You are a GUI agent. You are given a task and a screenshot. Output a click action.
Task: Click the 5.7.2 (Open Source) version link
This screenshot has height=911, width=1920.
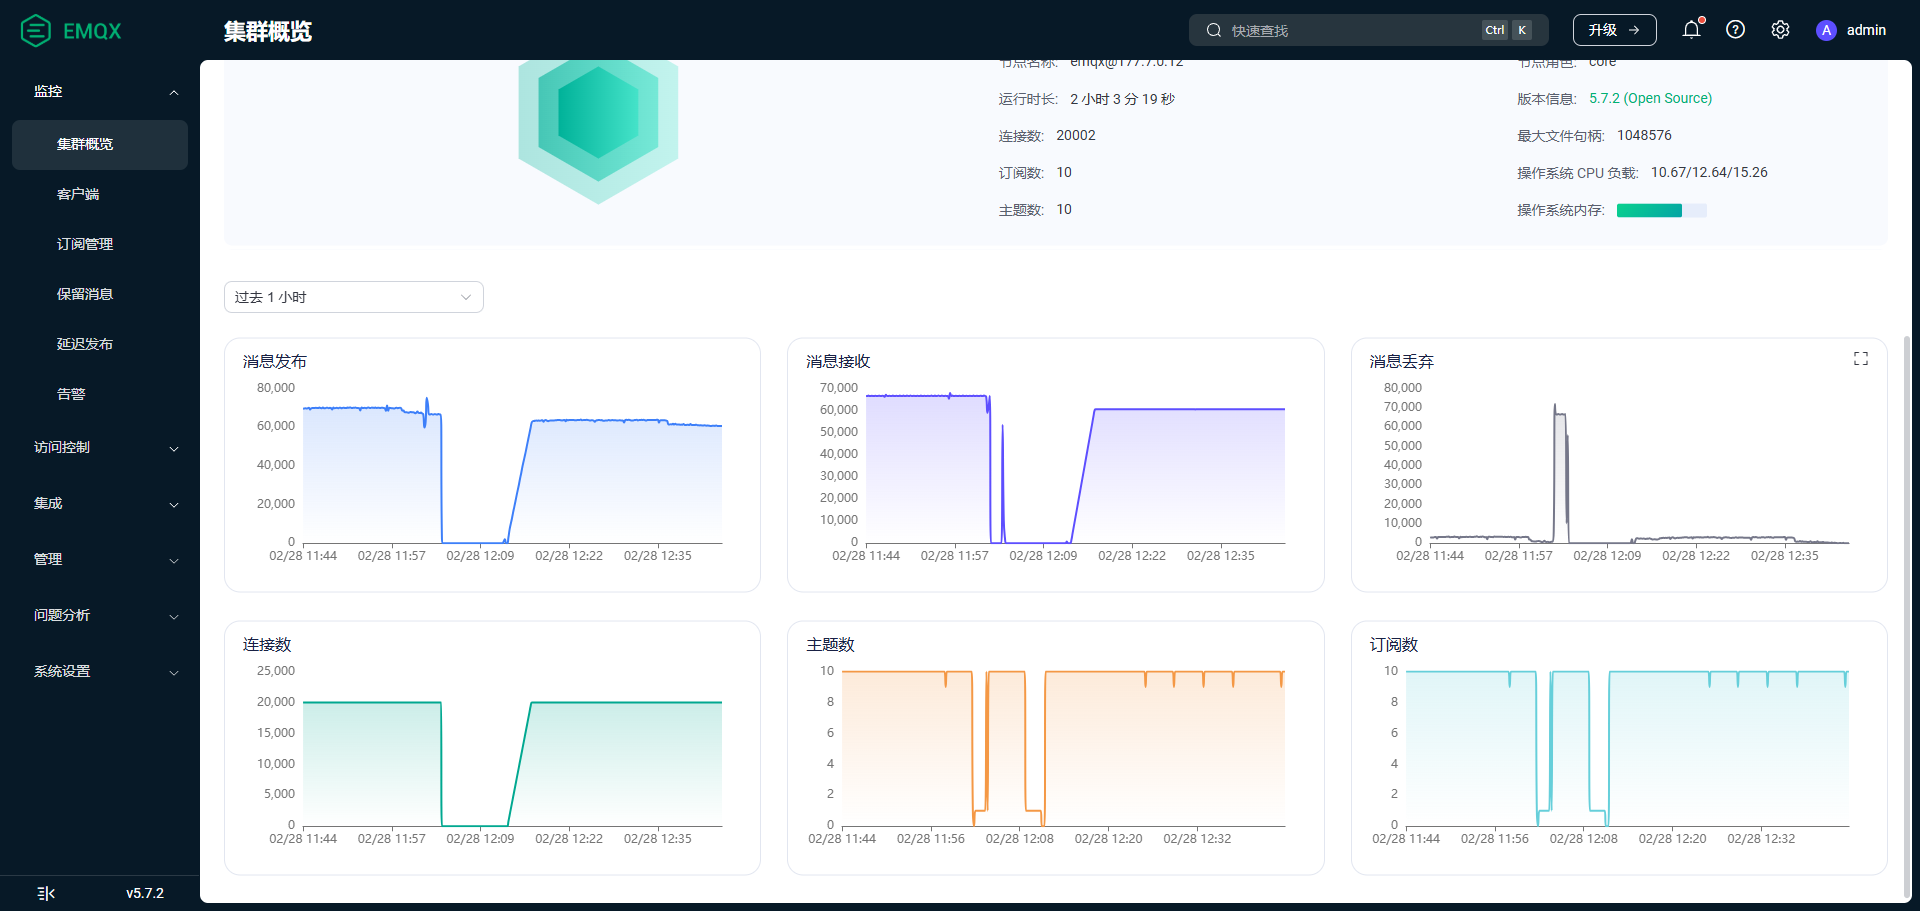tap(1650, 99)
